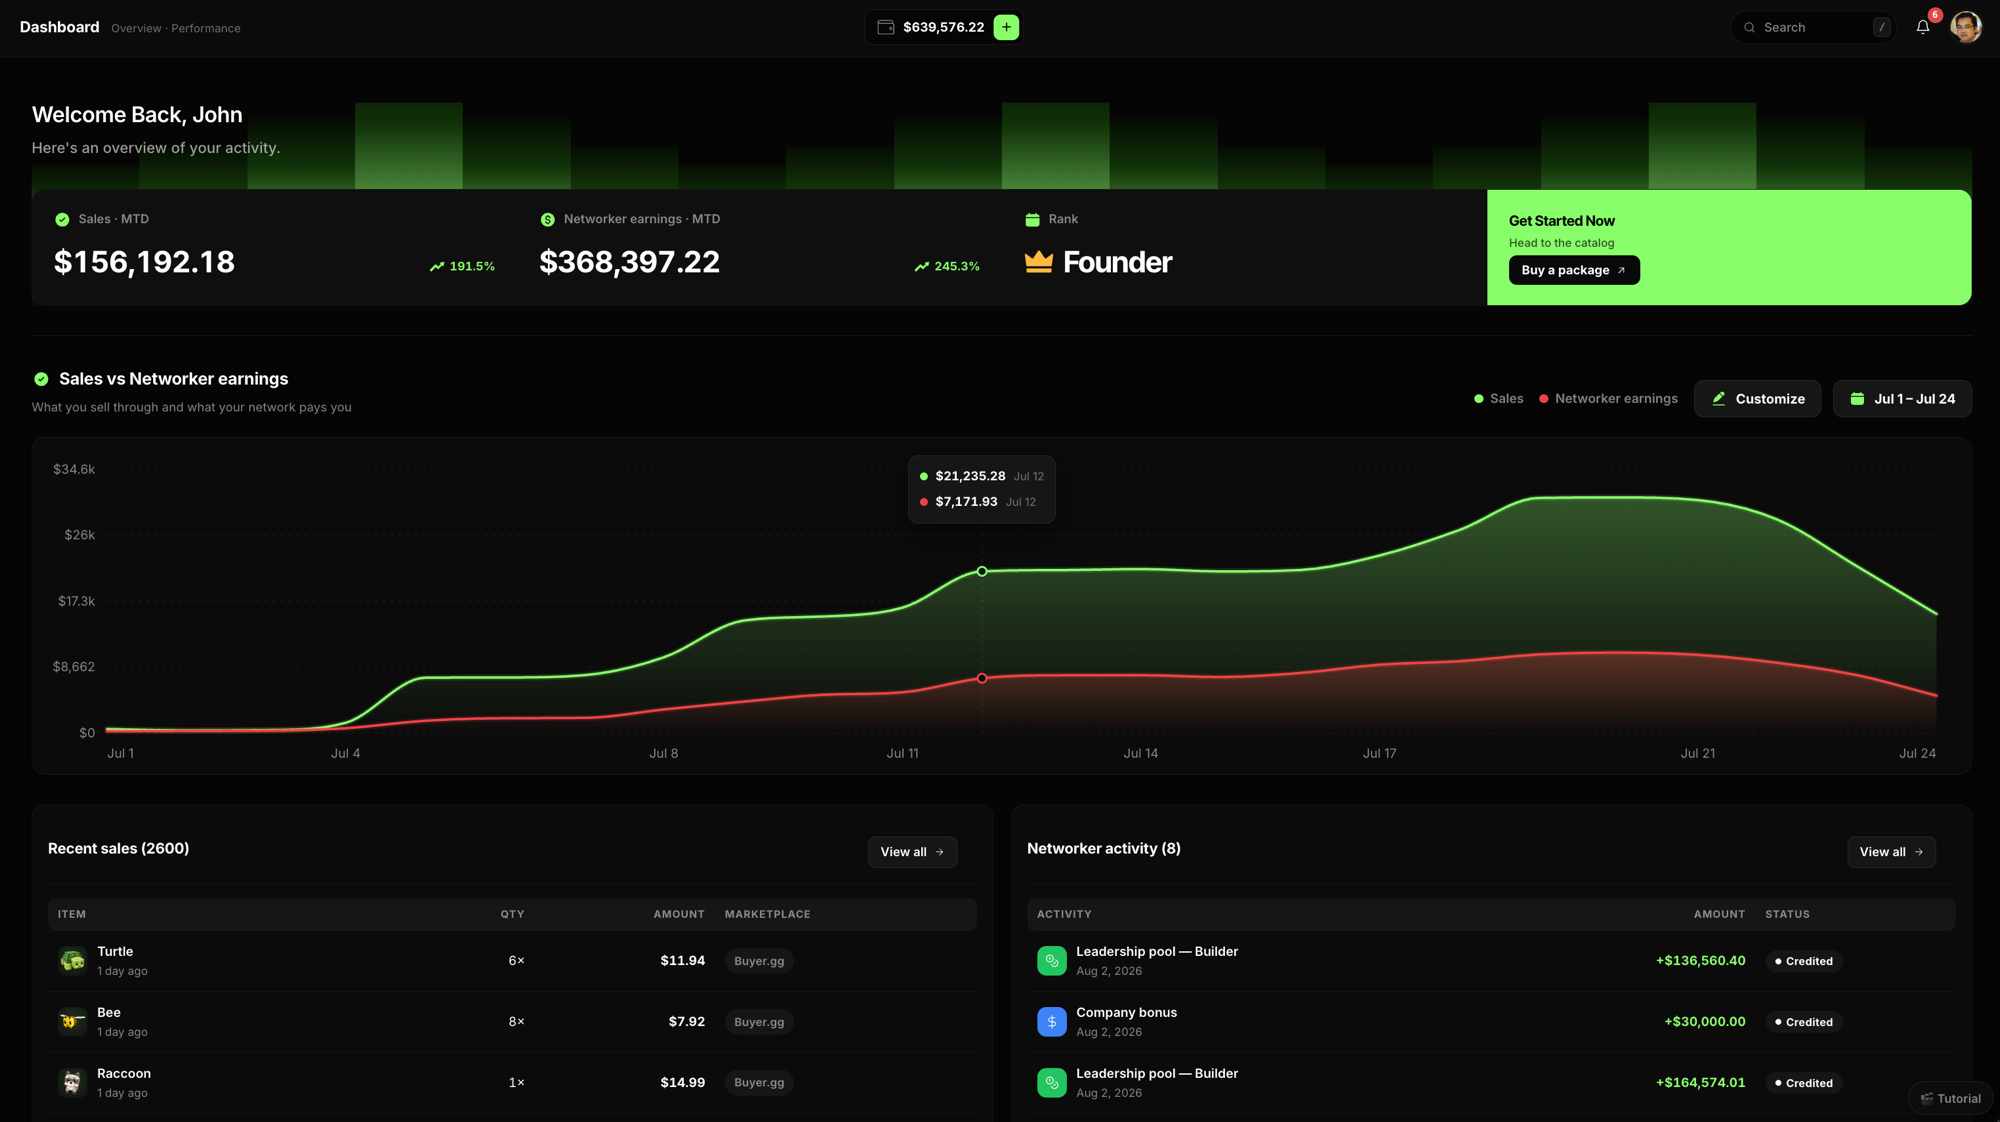Screen dimensions: 2000x1122
Task: Switch to the Overview tab
Action: click(x=136, y=28)
